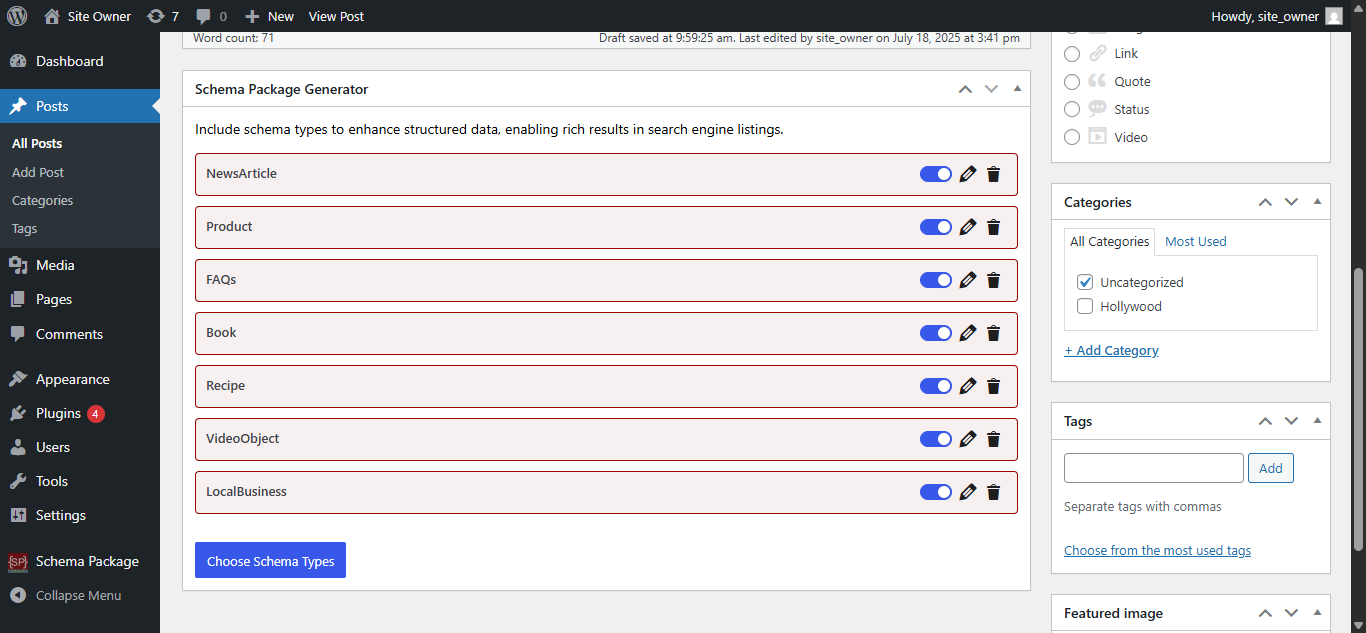Viewport: 1366px width, 633px height.
Task: Edit the Book schema with pencil icon
Action: (x=967, y=333)
